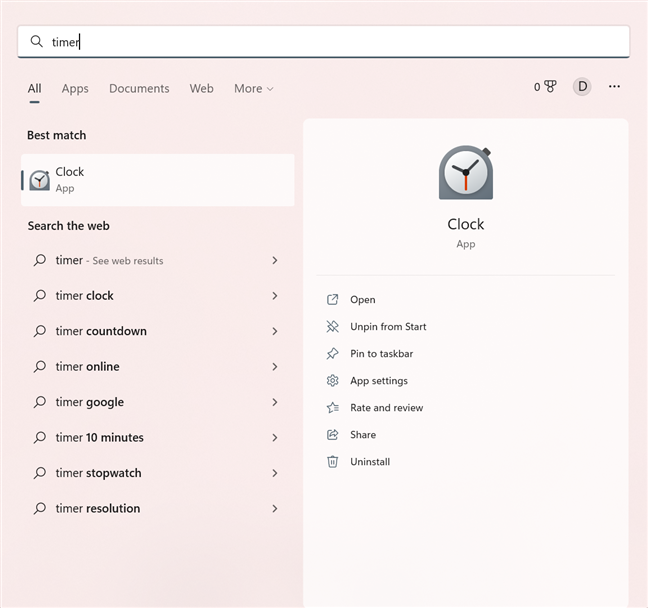Screen dimensions: 648x608
Task: Click search icon beside 'timer - See web results'
Action: 40,260
